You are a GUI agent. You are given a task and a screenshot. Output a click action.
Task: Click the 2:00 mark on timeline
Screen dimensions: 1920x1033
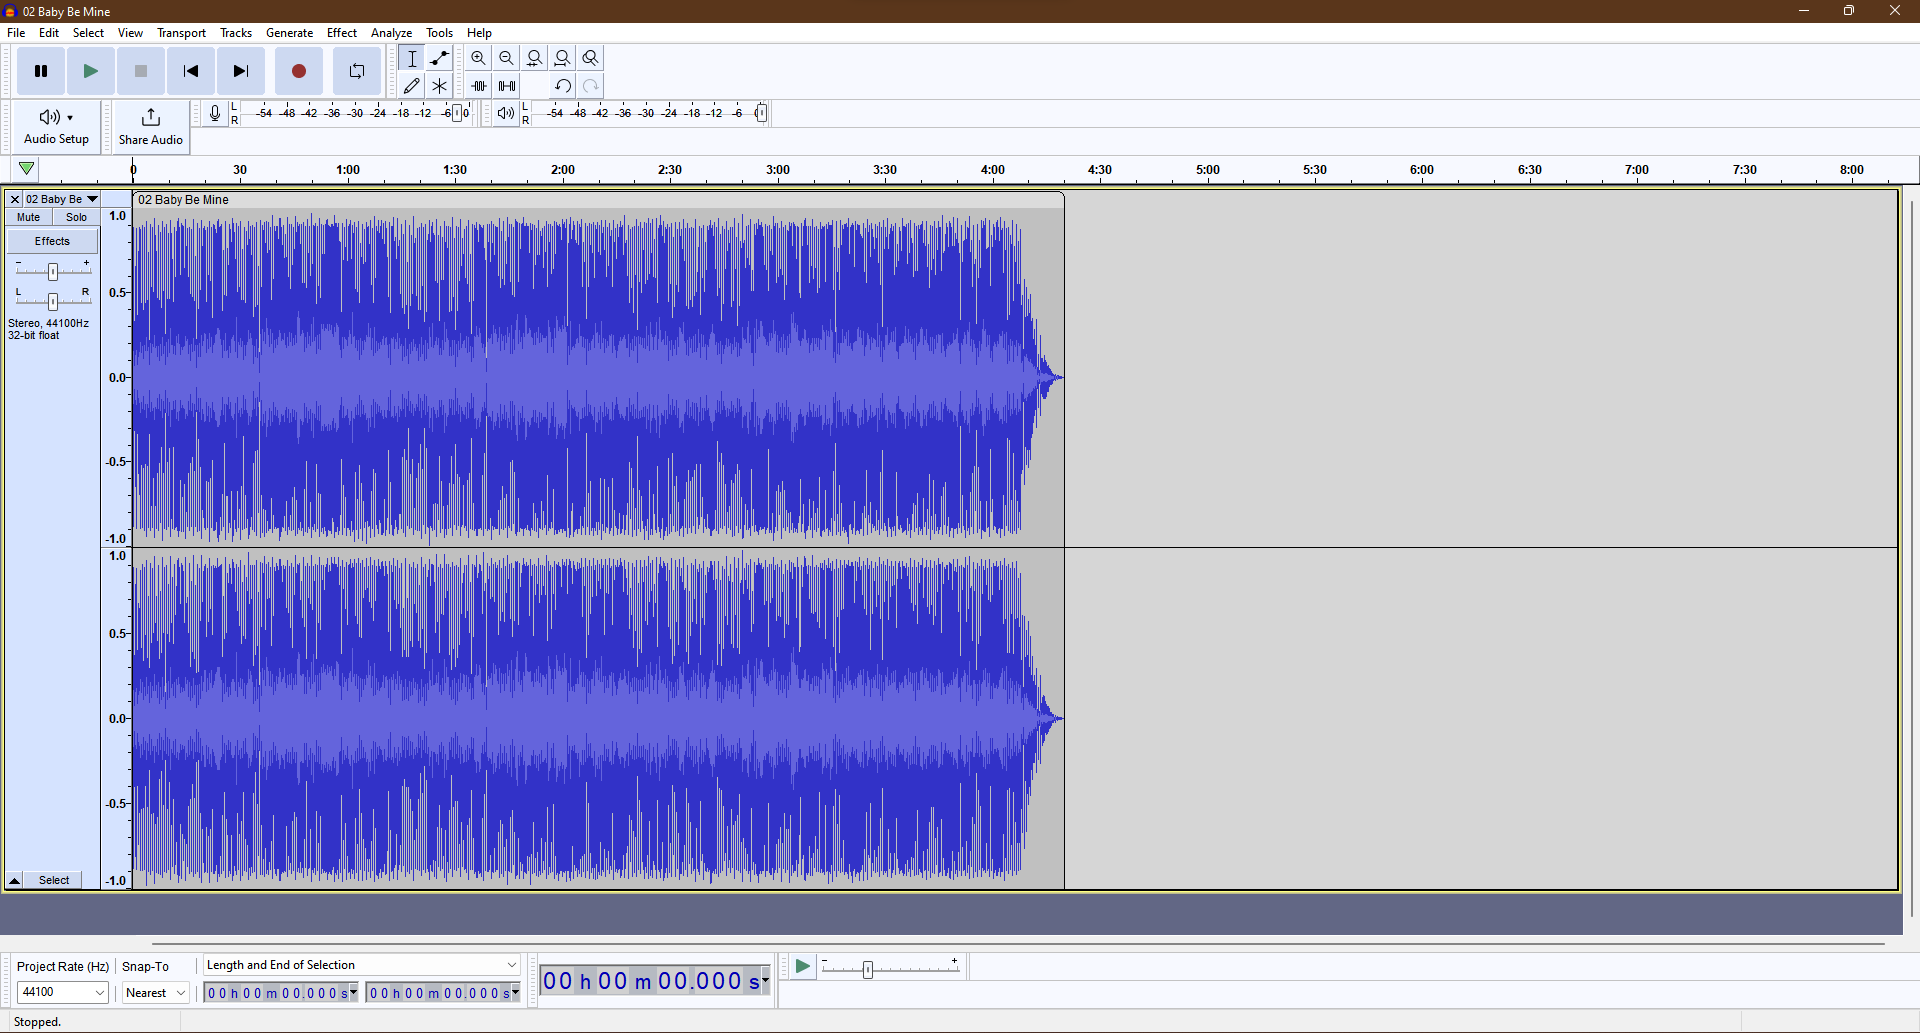562,170
